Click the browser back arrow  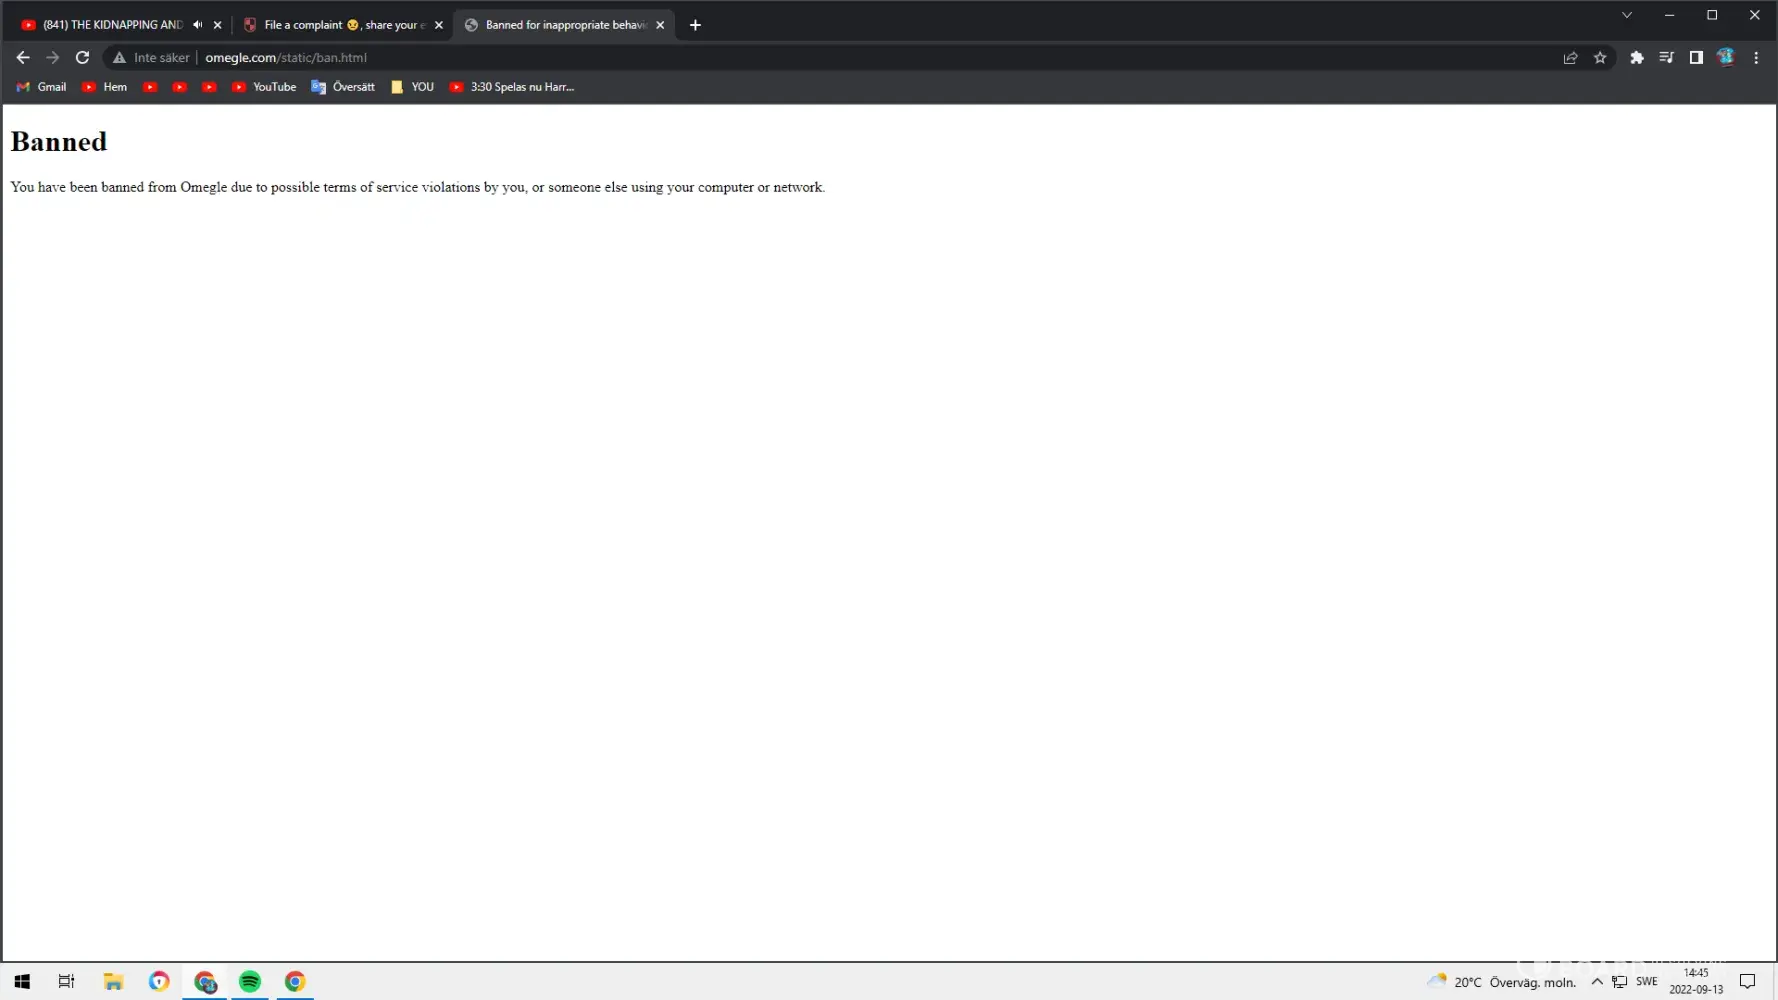pos(23,58)
